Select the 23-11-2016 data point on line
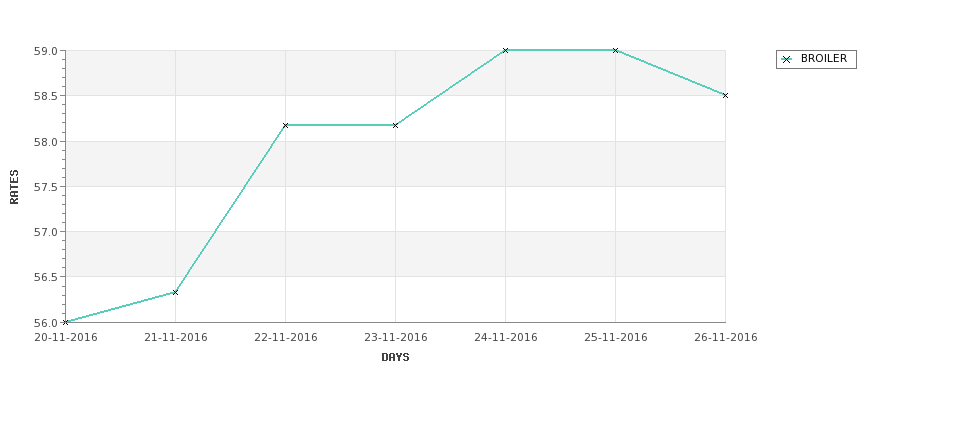Screen dimensions: 975x429 [x=395, y=126]
